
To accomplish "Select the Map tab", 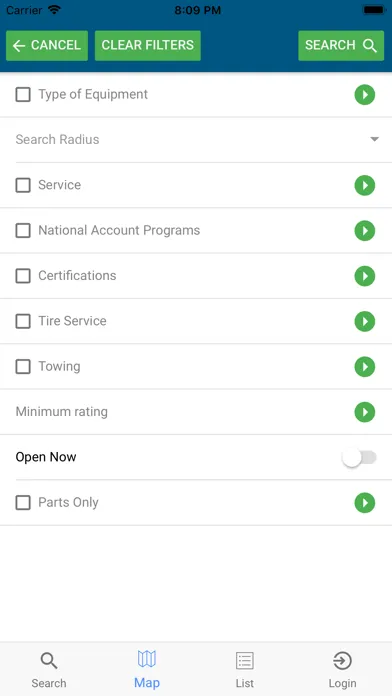I will 147,670.
